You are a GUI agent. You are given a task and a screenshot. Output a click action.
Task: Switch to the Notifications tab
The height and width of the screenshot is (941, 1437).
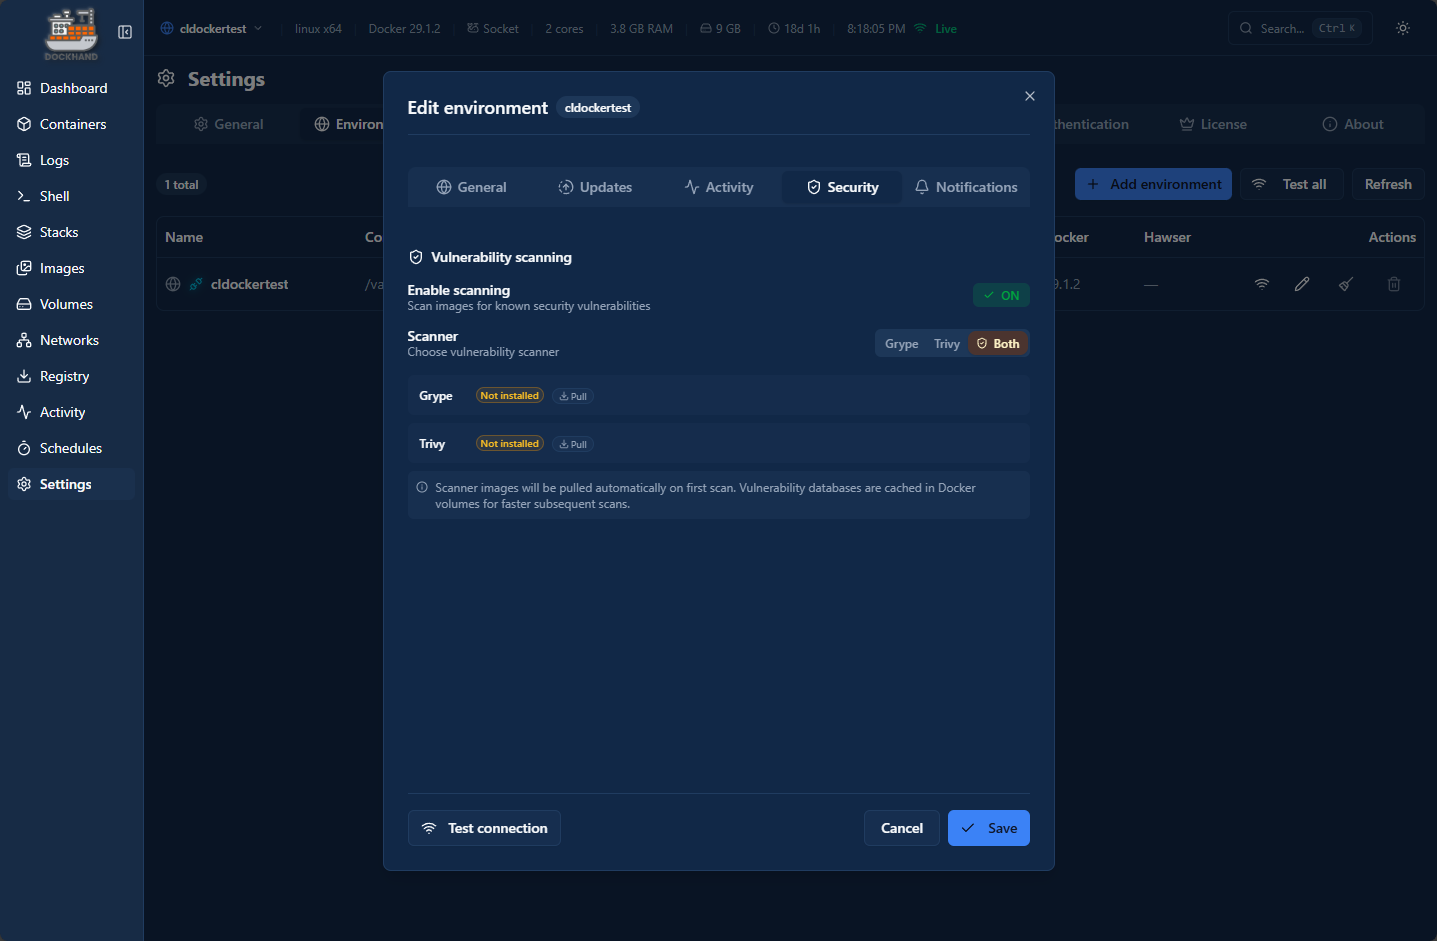coord(965,187)
